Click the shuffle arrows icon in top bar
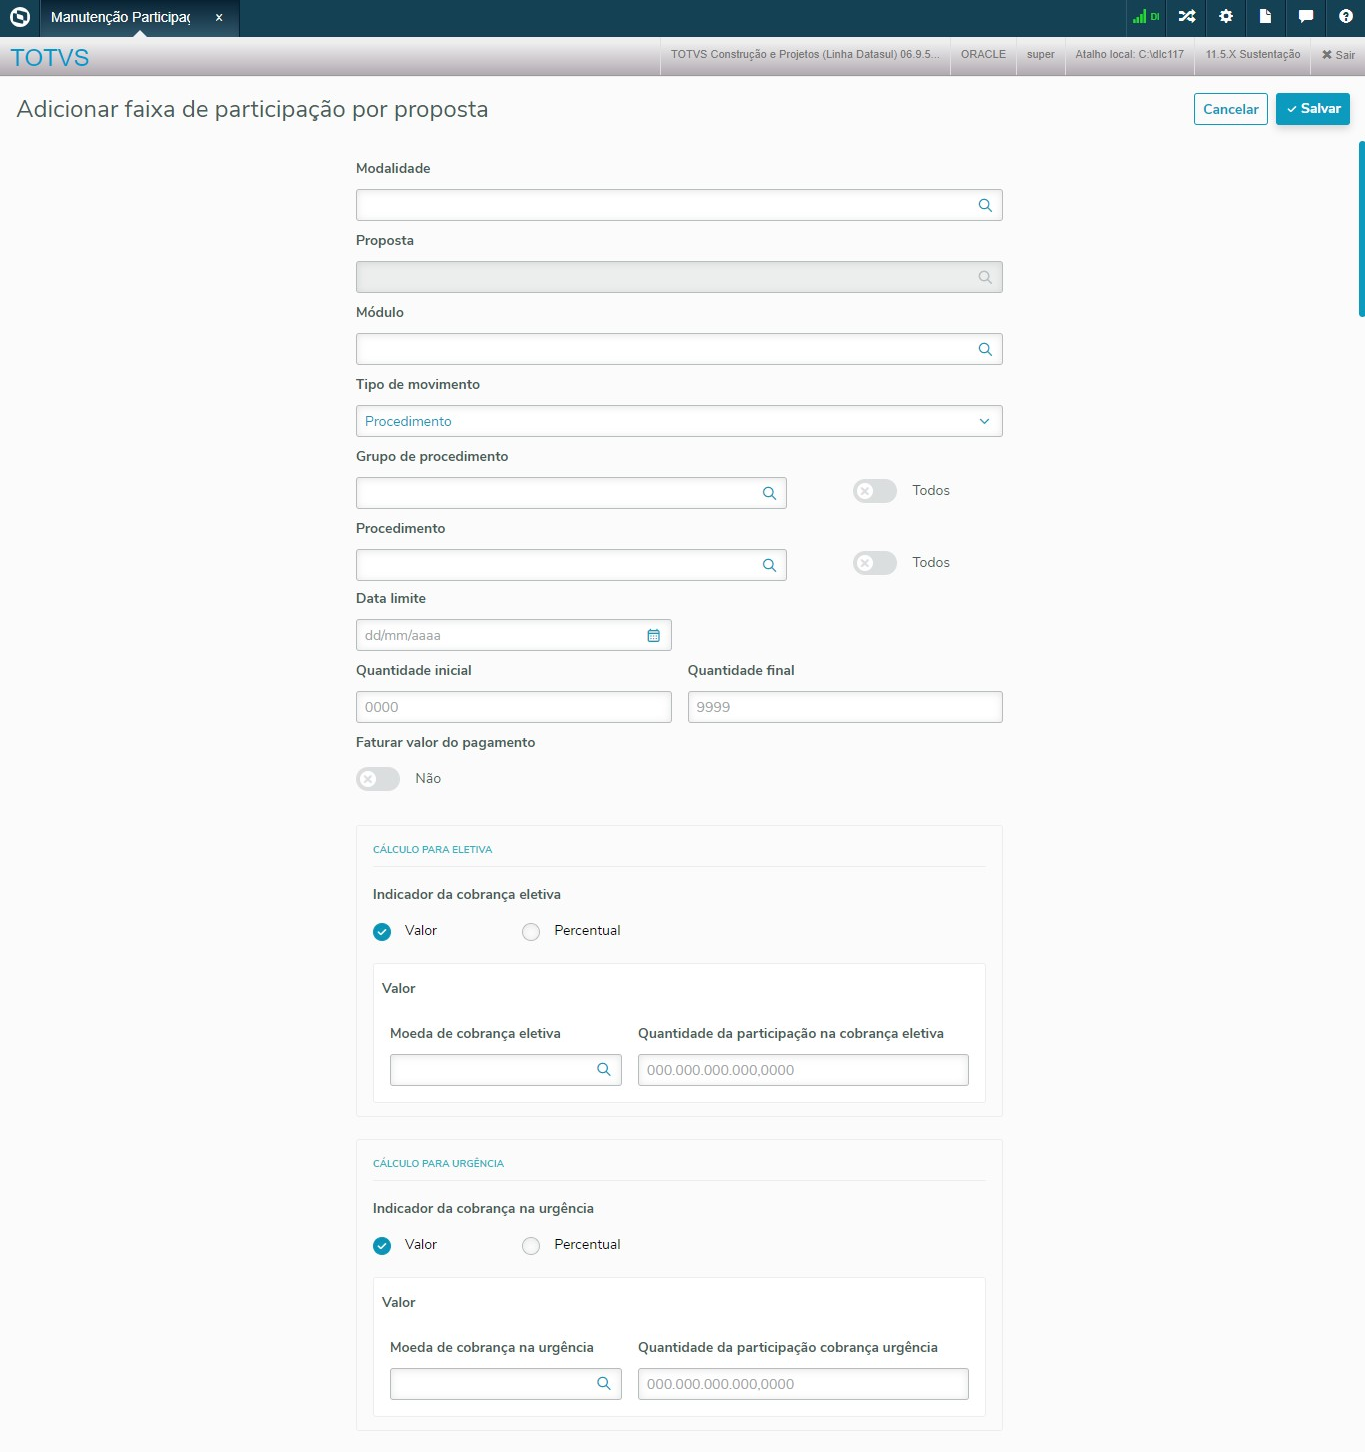1365x1452 pixels. [x=1187, y=17]
